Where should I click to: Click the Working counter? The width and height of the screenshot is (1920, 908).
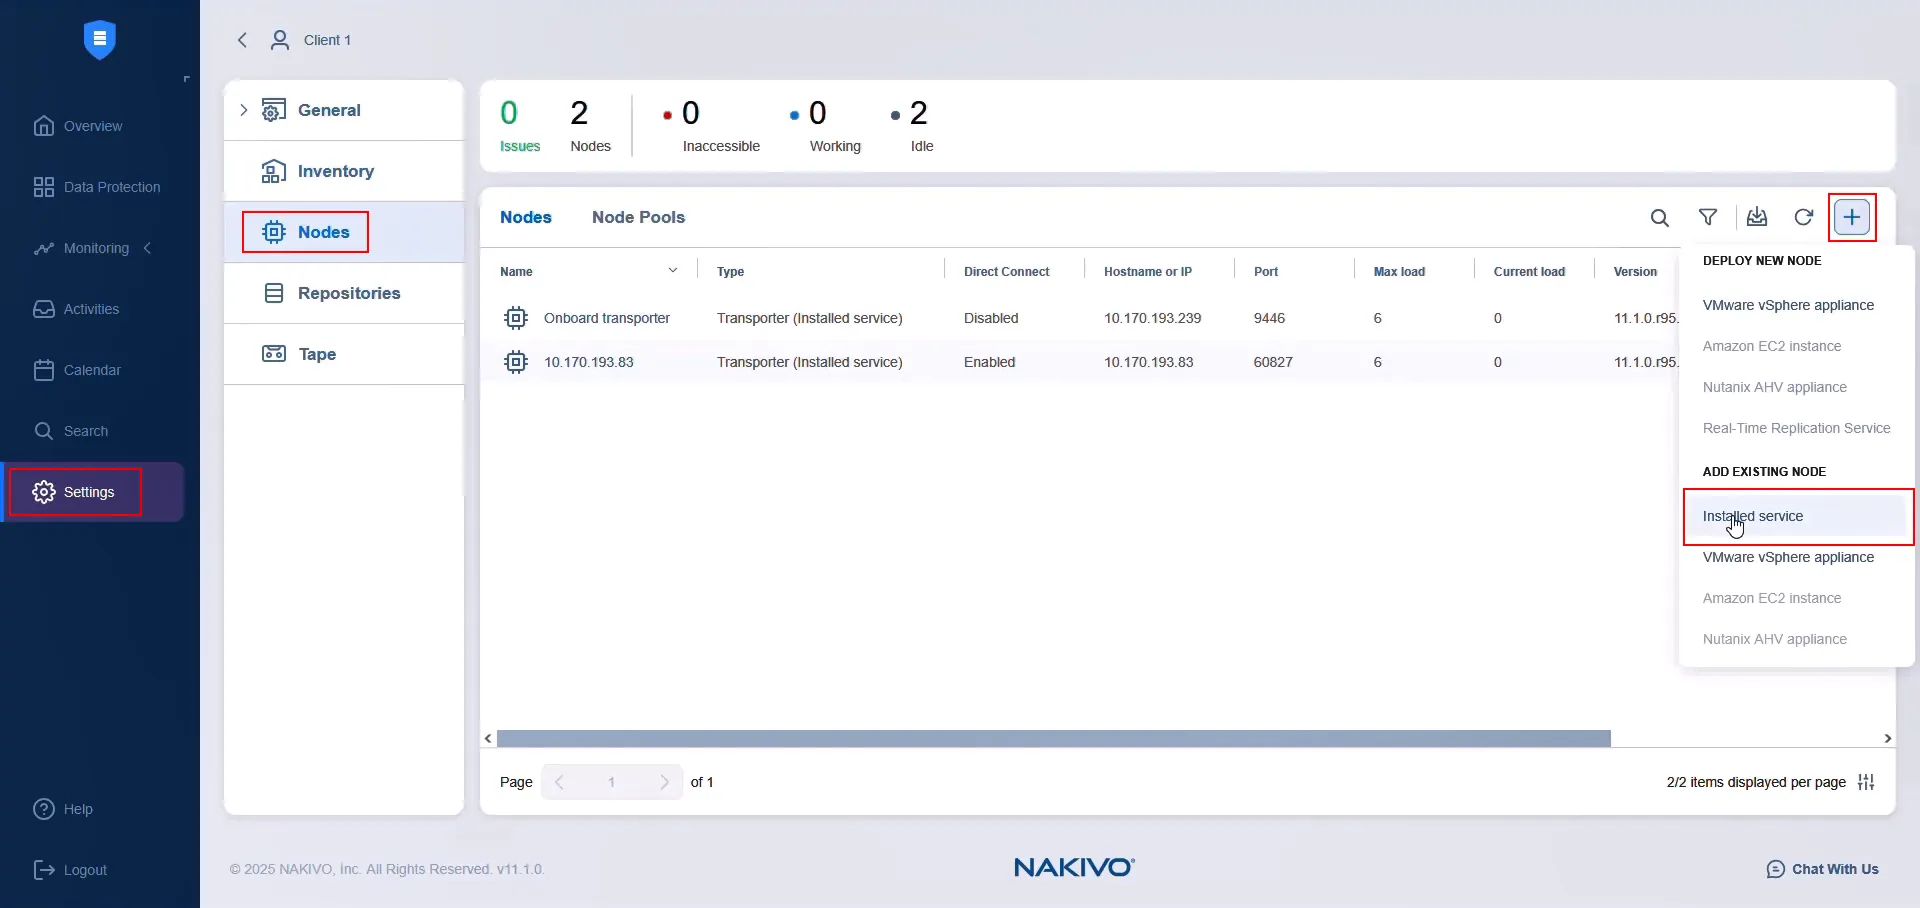pos(826,126)
